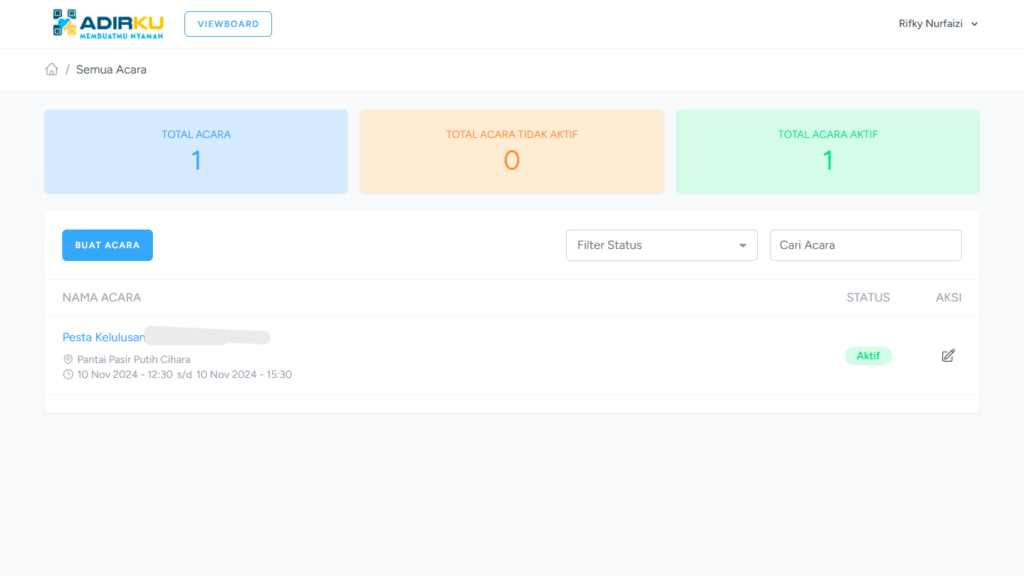Open the Filter Status dropdown
Viewport: 1024px width, 576px height.
click(661, 245)
